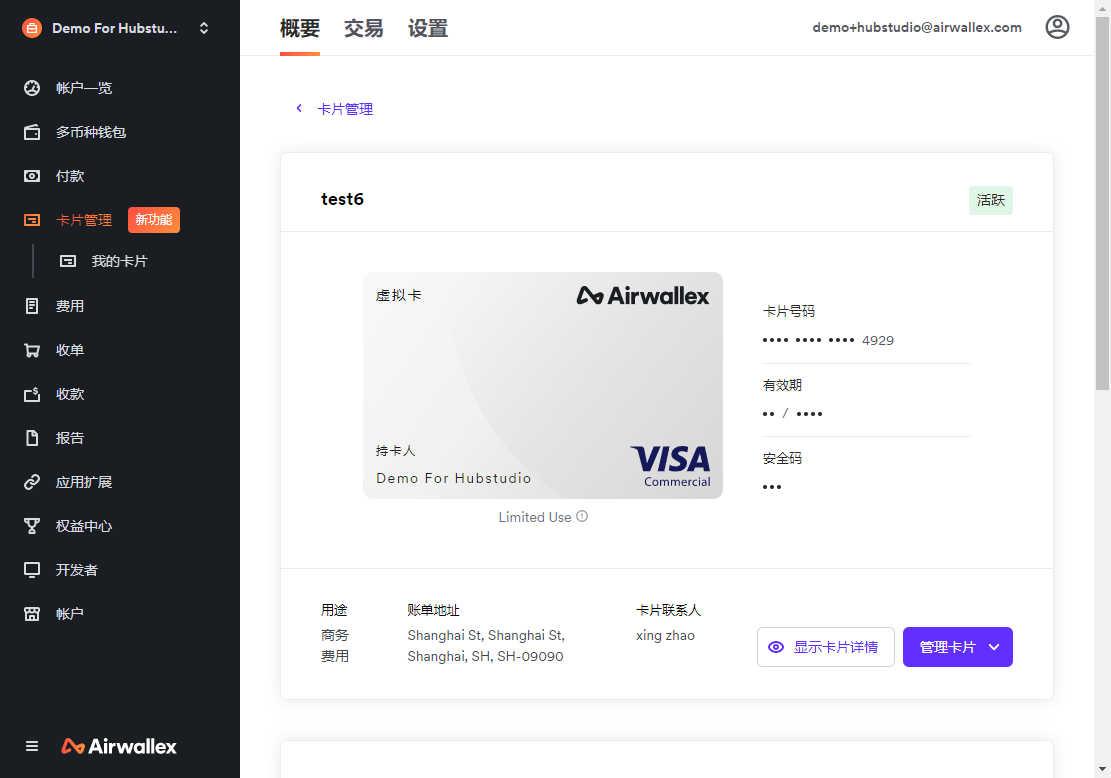The height and width of the screenshot is (778, 1111).
Task: Click the 多币种钱包 wallet icon
Action: (x=32, y=132)
